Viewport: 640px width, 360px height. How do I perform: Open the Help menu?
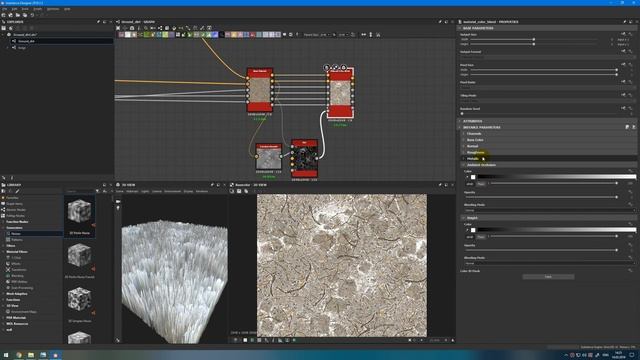[67, 9]
